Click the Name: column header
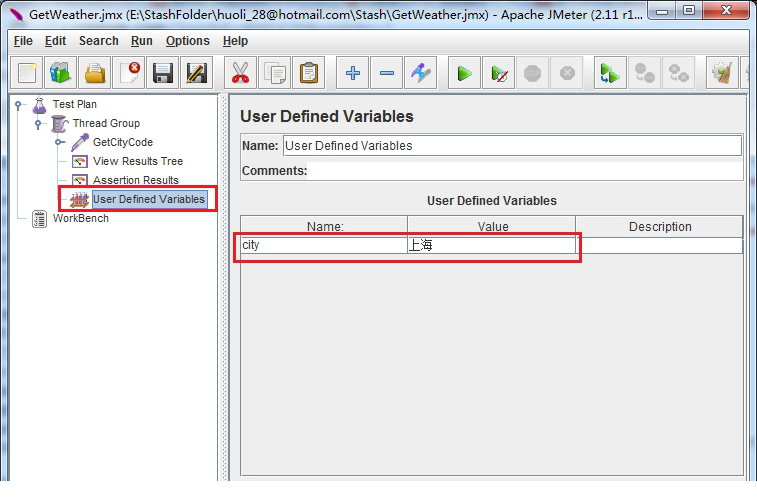The height and width of the screenshot is (500, 757). coord(324,226)
